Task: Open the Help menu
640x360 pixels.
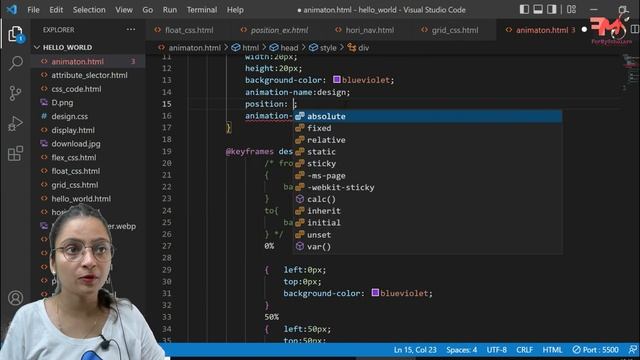Action: point(235,9)
